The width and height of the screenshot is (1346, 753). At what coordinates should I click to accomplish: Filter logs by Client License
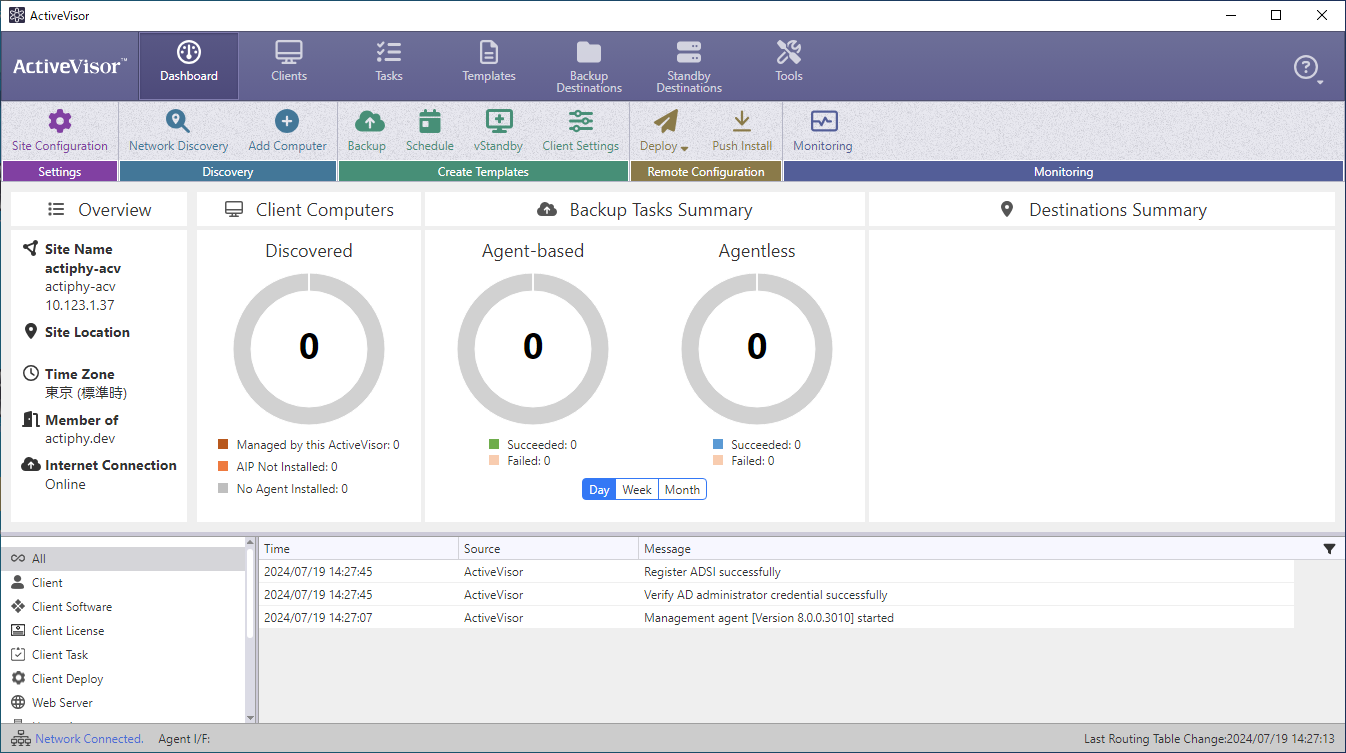(123, 631)
